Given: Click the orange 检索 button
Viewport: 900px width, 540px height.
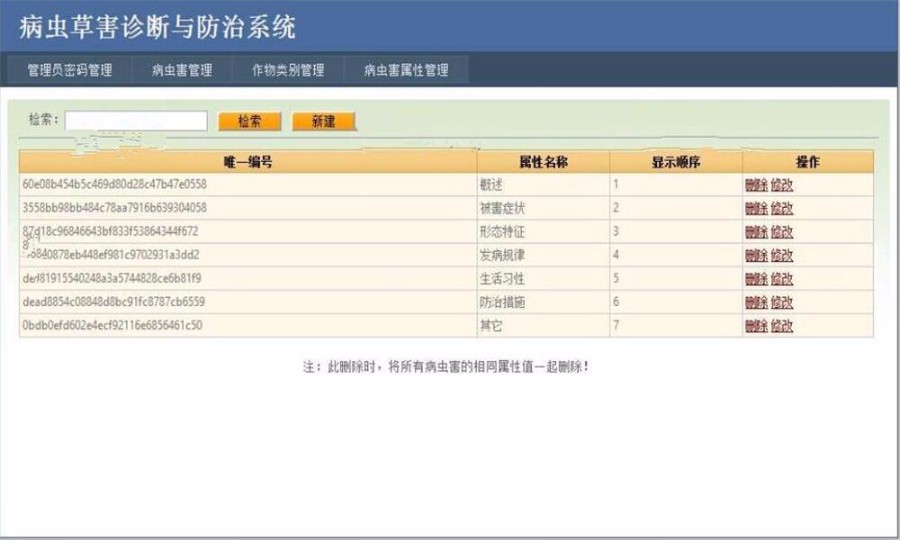Looking at the screenshot, I should click(x=250, y=121).
